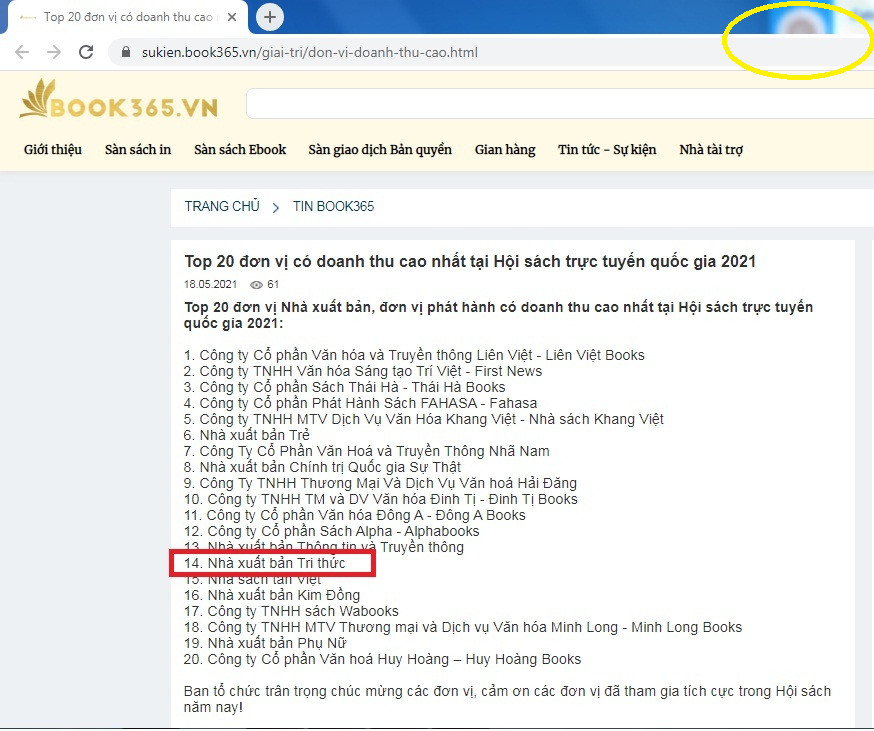Click the browser back arrow

22,52
